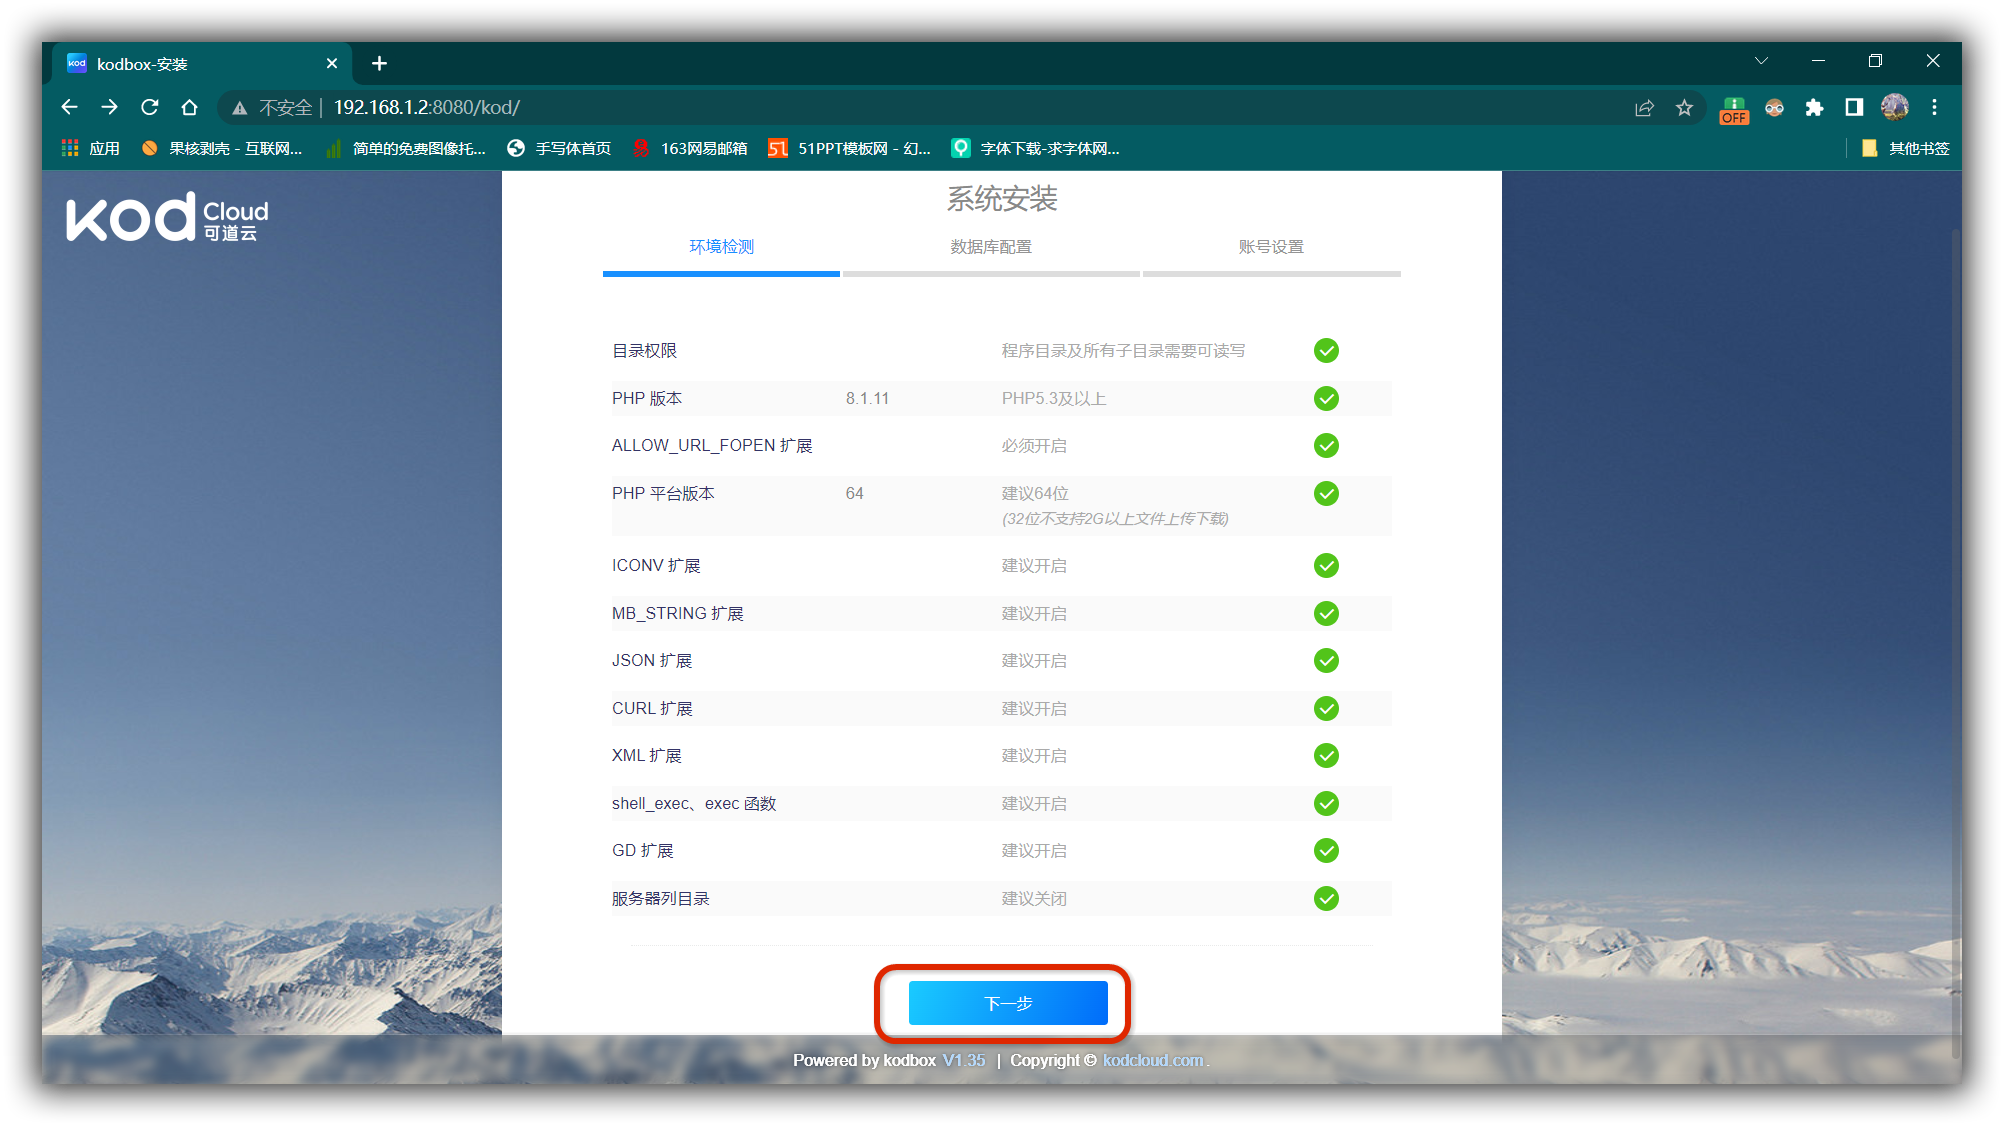The image size is (2004, 1126).
Task: Click the 必须开启 requirement text
Action: click(1034, 446)
